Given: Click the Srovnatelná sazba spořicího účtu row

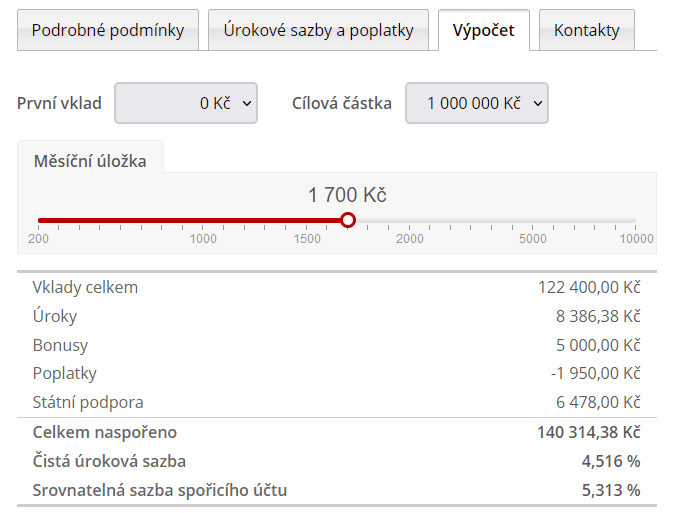Looking at the screenshot, I should (337, 490).
